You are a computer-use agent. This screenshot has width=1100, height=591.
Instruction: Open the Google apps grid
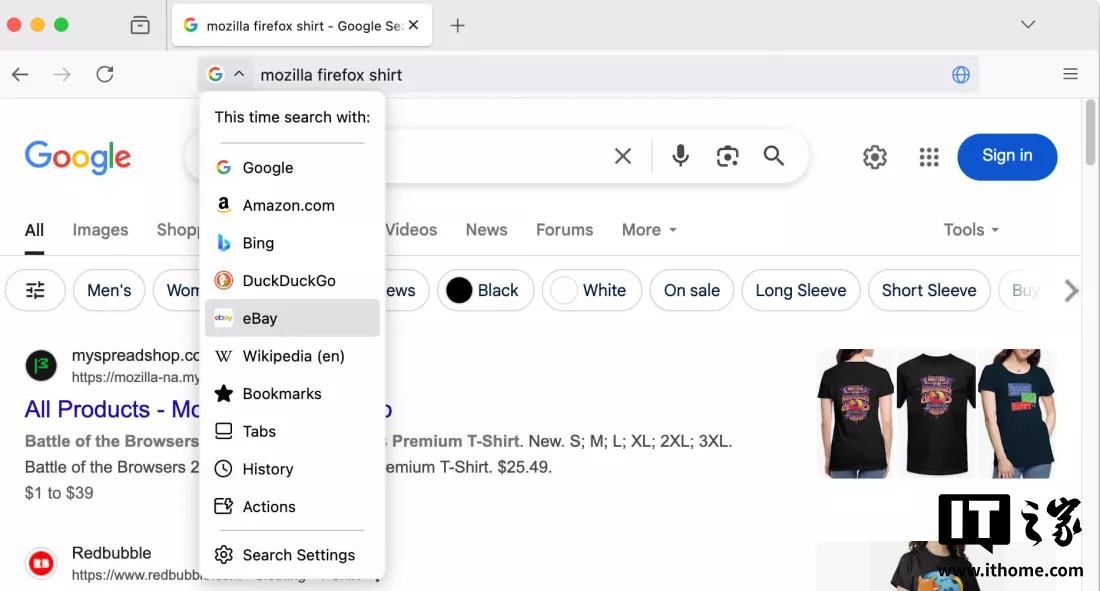point(929,157)
